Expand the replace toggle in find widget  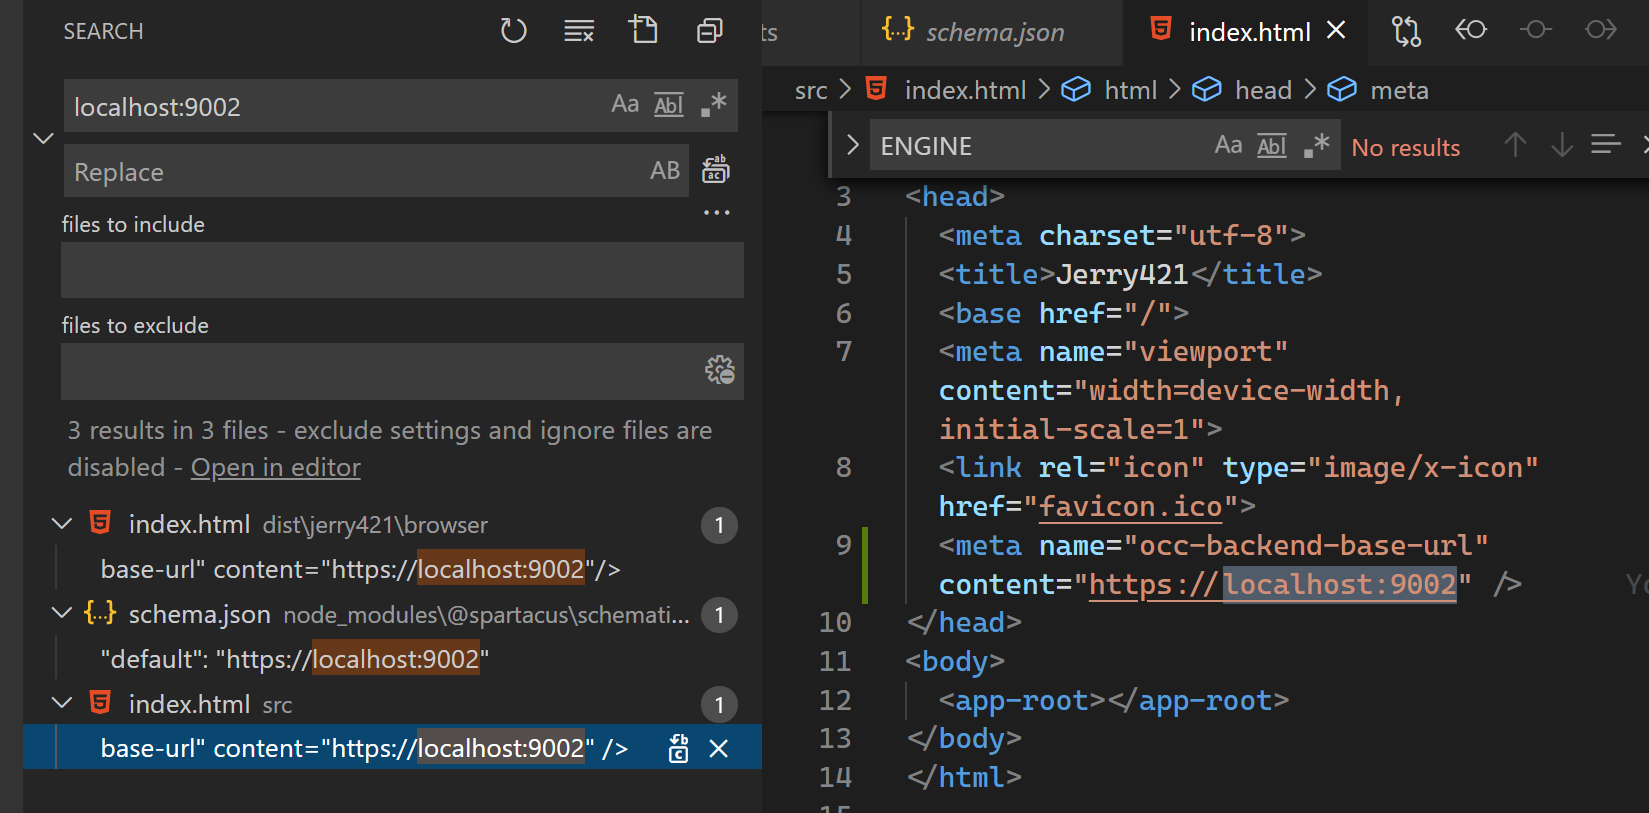852,146
